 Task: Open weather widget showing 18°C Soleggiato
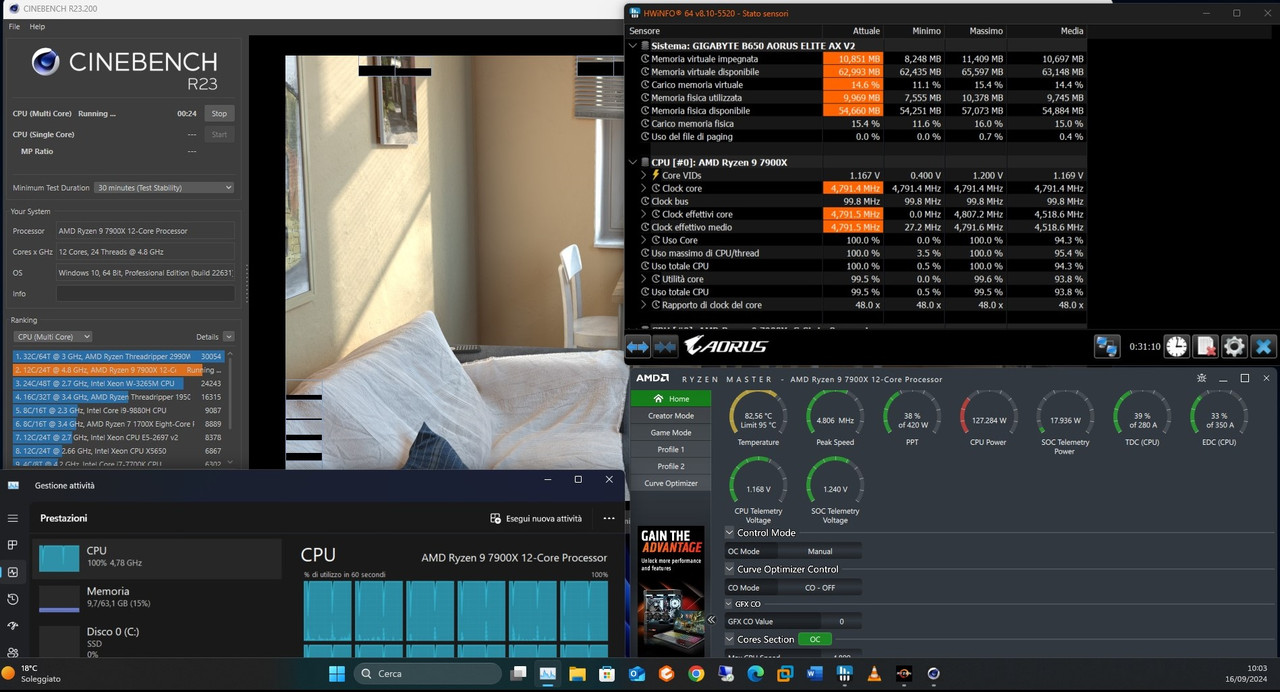point(33,673)
